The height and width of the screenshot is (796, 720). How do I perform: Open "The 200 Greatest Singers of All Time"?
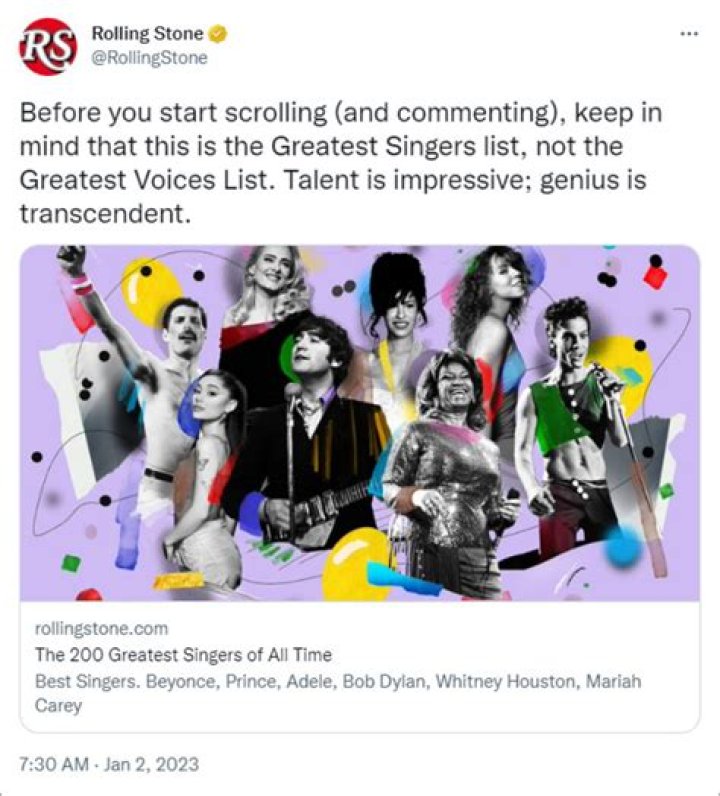pyautogui.click(x=183, y=655)
